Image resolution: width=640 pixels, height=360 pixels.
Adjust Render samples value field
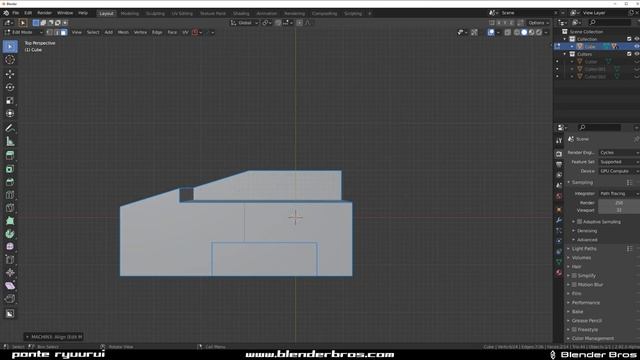(619, 203)
